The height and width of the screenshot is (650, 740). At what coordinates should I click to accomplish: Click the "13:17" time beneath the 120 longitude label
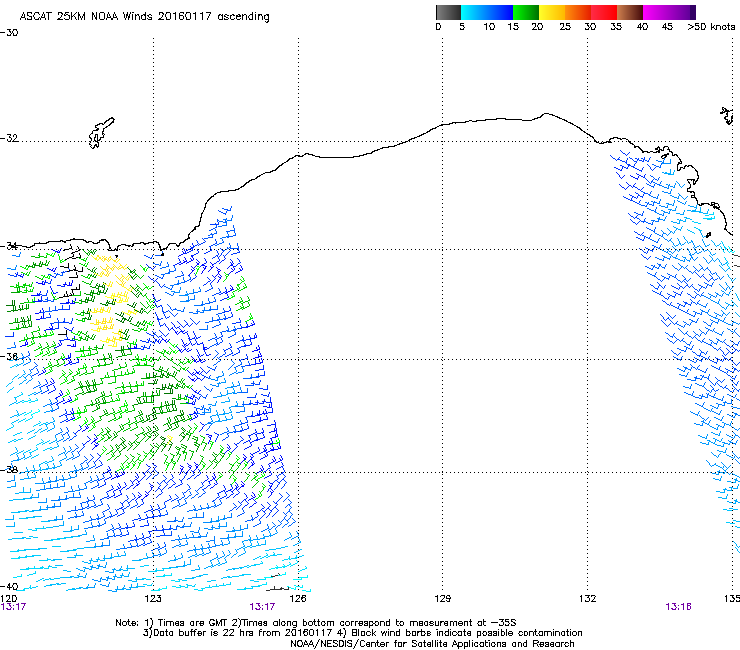[x=13, y=607]
